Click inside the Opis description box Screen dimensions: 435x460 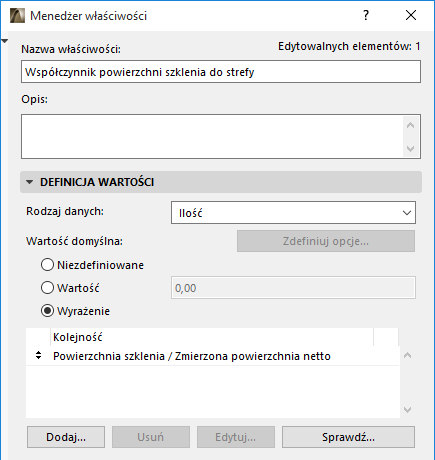pyautogui.click(x=212, y=136)
